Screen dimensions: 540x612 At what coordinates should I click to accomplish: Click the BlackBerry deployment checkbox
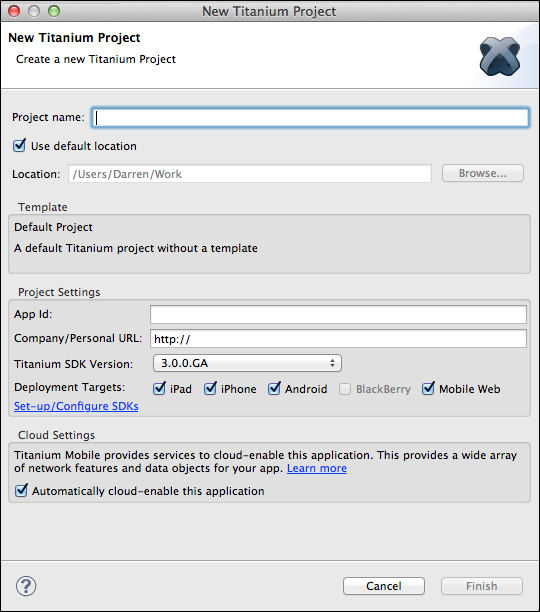[x=345, y=389]
